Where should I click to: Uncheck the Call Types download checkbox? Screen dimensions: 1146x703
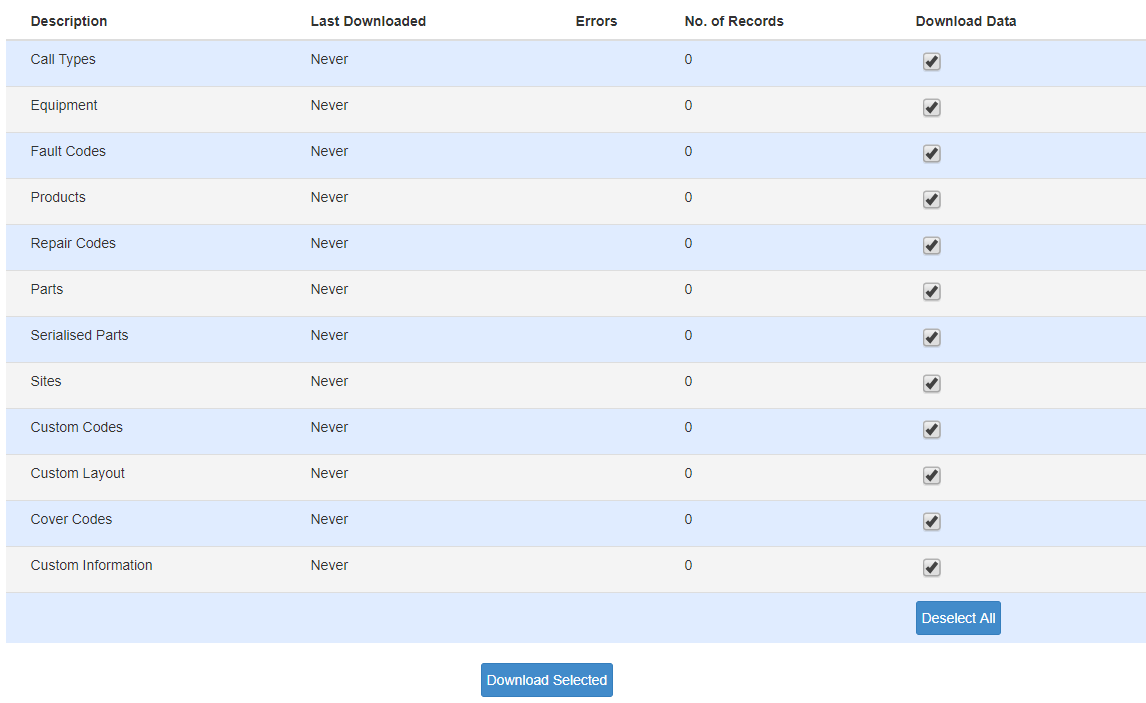[931, 62]
